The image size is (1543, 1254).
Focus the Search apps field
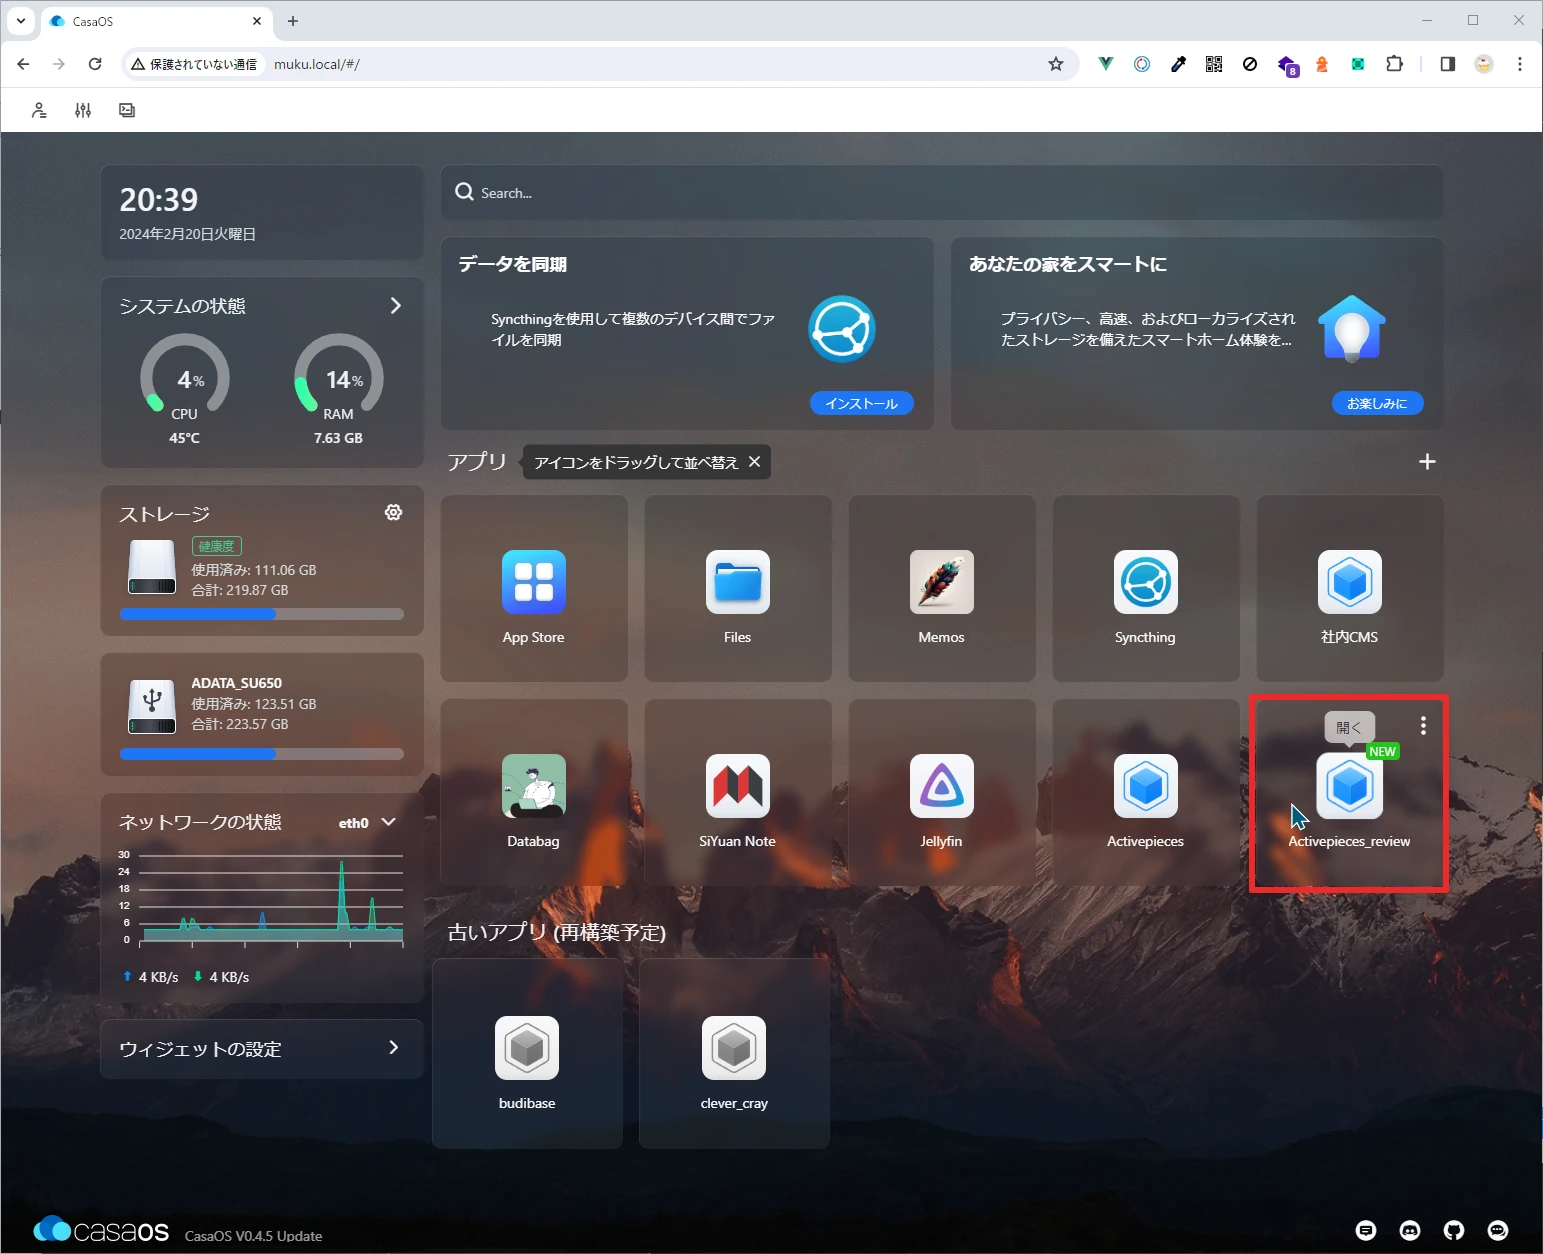(x=942, y=192)
